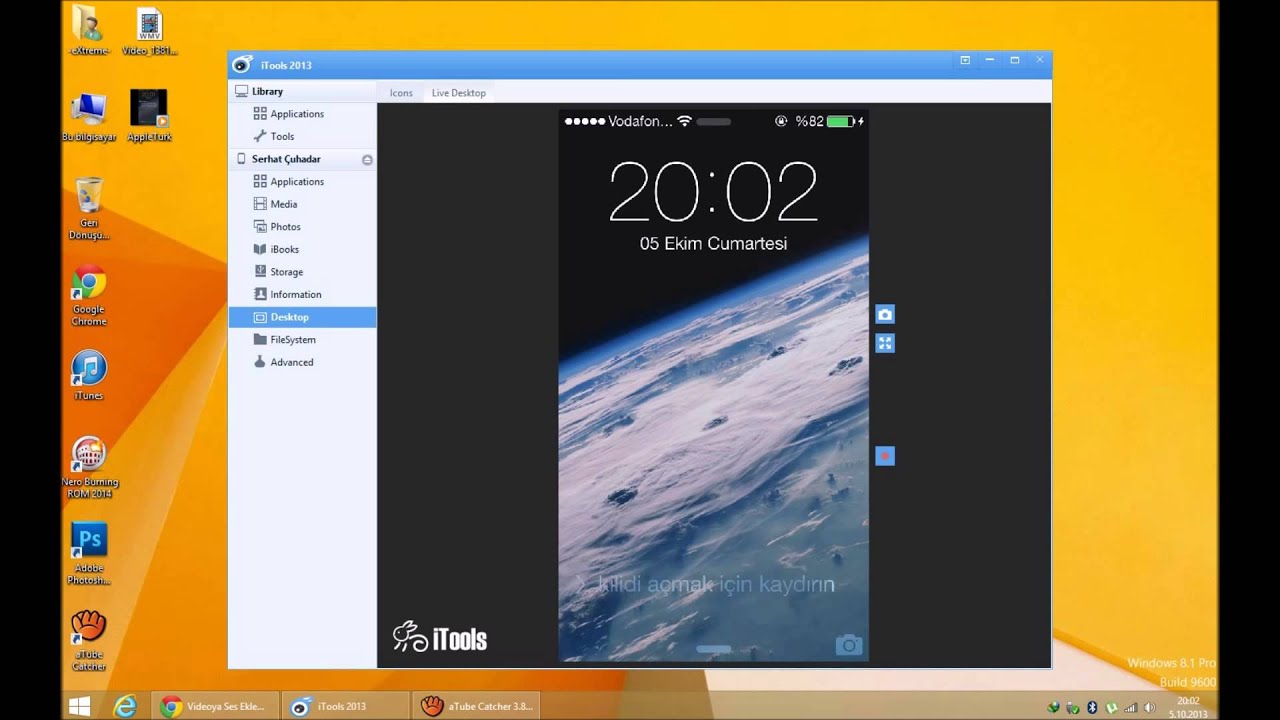This screenshot has width=1280, height=720.
Task: Launch Adobe Photoshop from the desktop
Action: click(x=89, y=554)
